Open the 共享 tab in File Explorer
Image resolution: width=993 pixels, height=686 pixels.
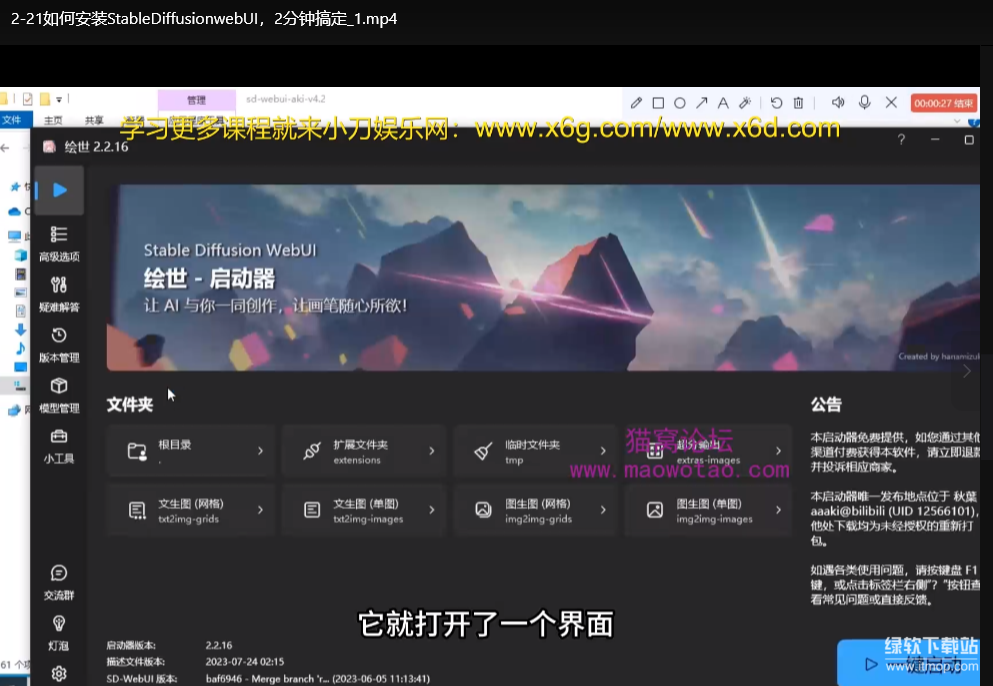coord(94,120)
